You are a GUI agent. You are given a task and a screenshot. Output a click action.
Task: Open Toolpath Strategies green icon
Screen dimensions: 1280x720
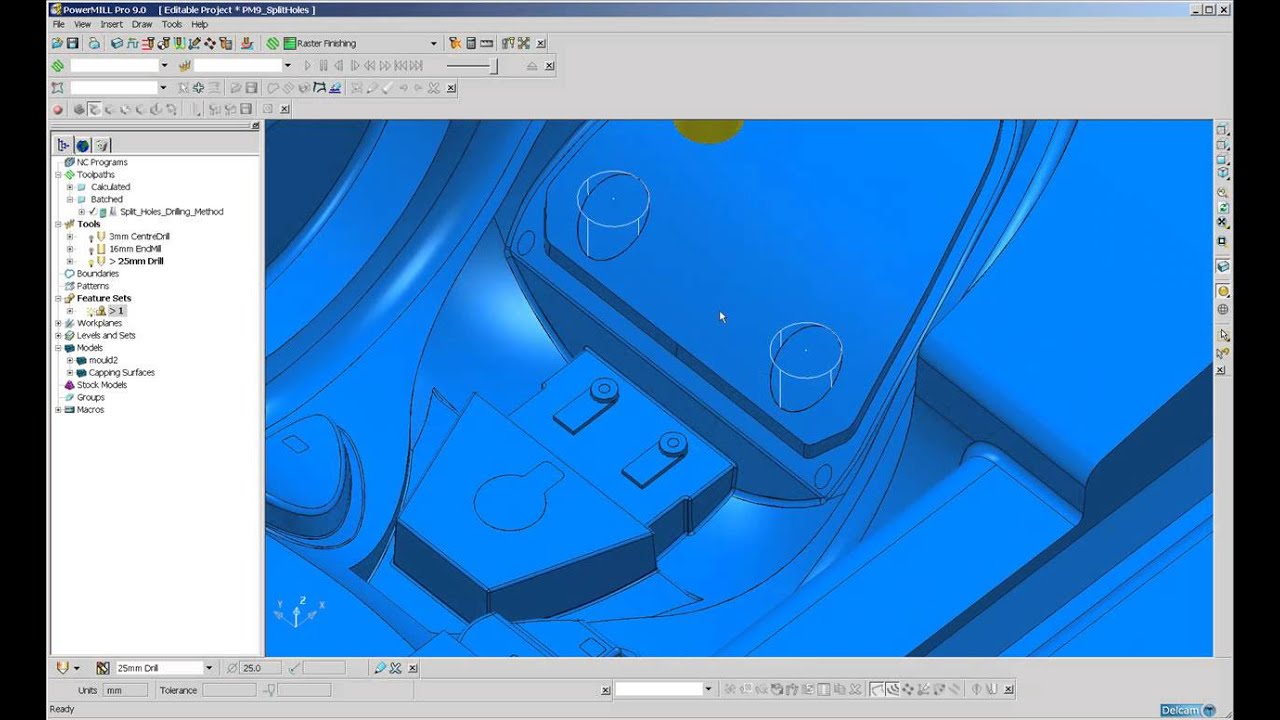click(273, 43)
